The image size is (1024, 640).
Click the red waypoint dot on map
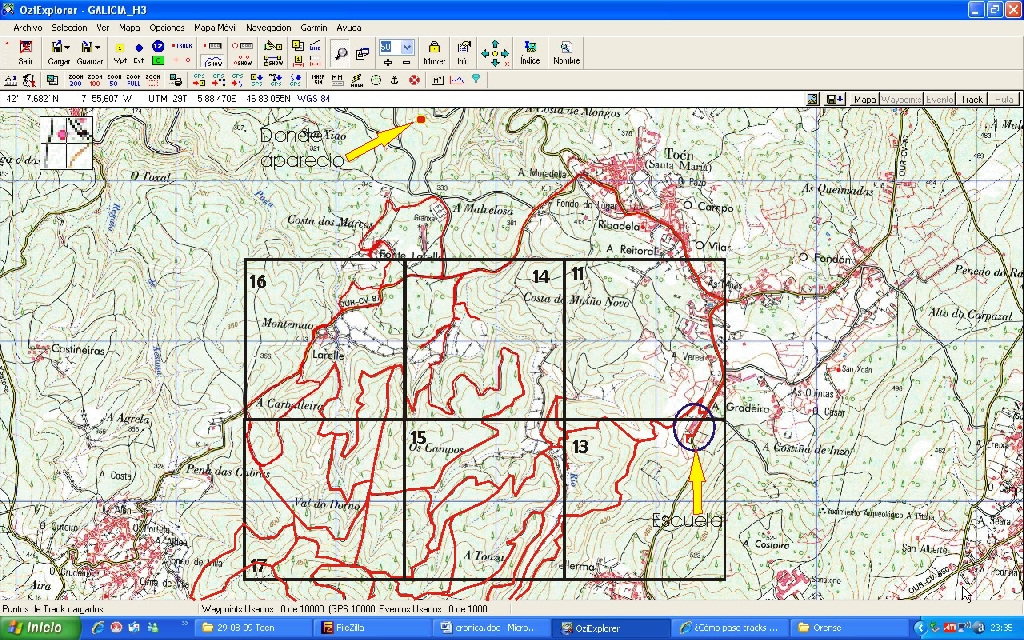[421, 120]
